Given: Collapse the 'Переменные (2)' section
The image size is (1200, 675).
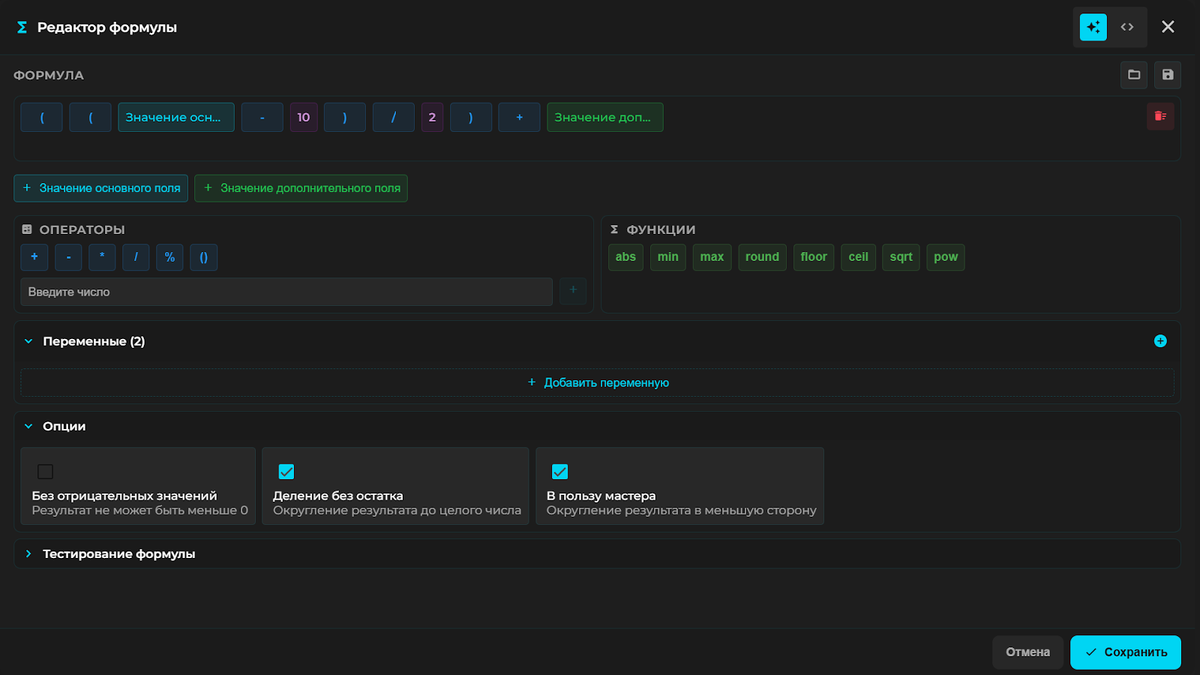Looking at the screenshot, I should coord(29,341).
